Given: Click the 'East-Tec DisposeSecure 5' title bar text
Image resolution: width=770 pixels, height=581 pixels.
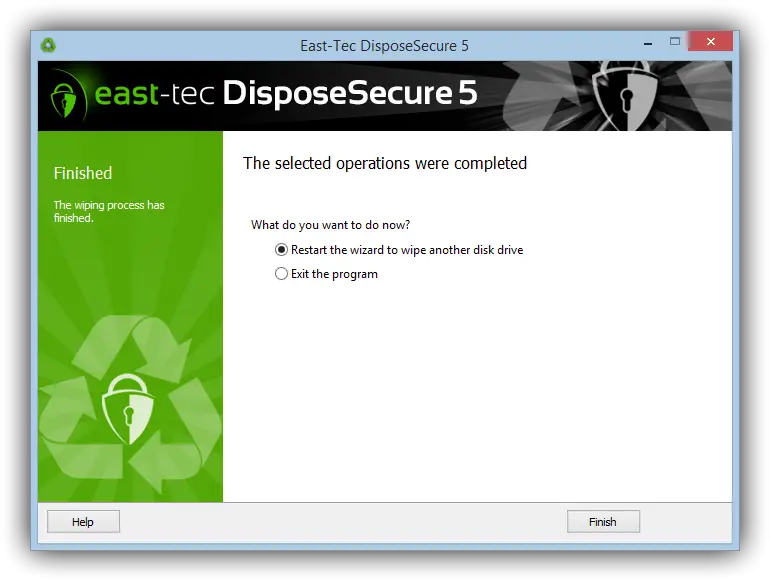Looking at the screenshot, I should pos(385,46).
